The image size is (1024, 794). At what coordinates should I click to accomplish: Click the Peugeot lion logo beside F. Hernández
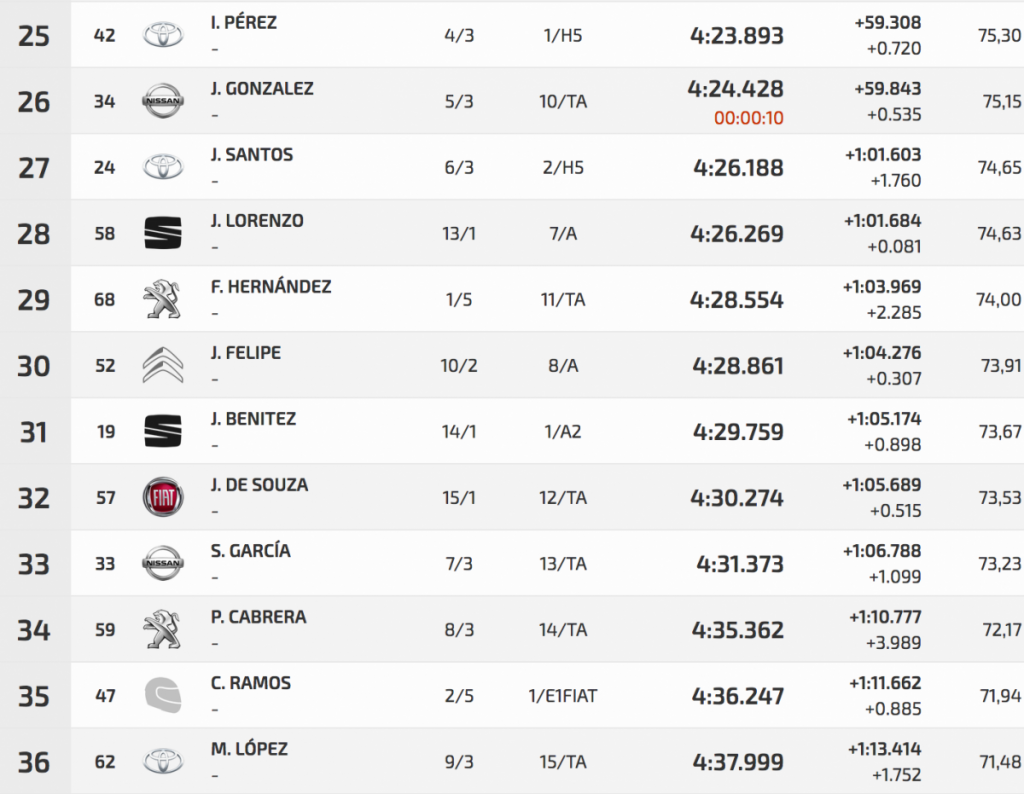coord(163,300)
